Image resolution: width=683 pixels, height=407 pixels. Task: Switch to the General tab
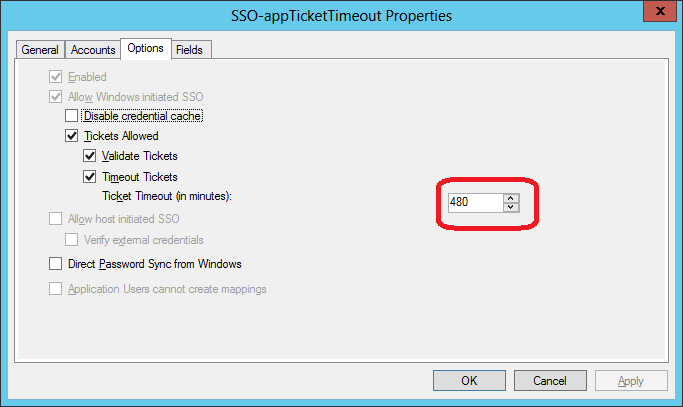[x=40, y=50]
